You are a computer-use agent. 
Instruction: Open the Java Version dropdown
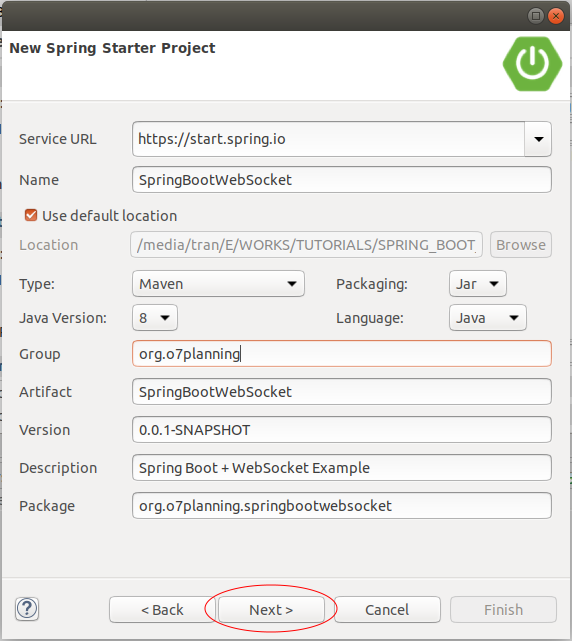pos(155,318)
